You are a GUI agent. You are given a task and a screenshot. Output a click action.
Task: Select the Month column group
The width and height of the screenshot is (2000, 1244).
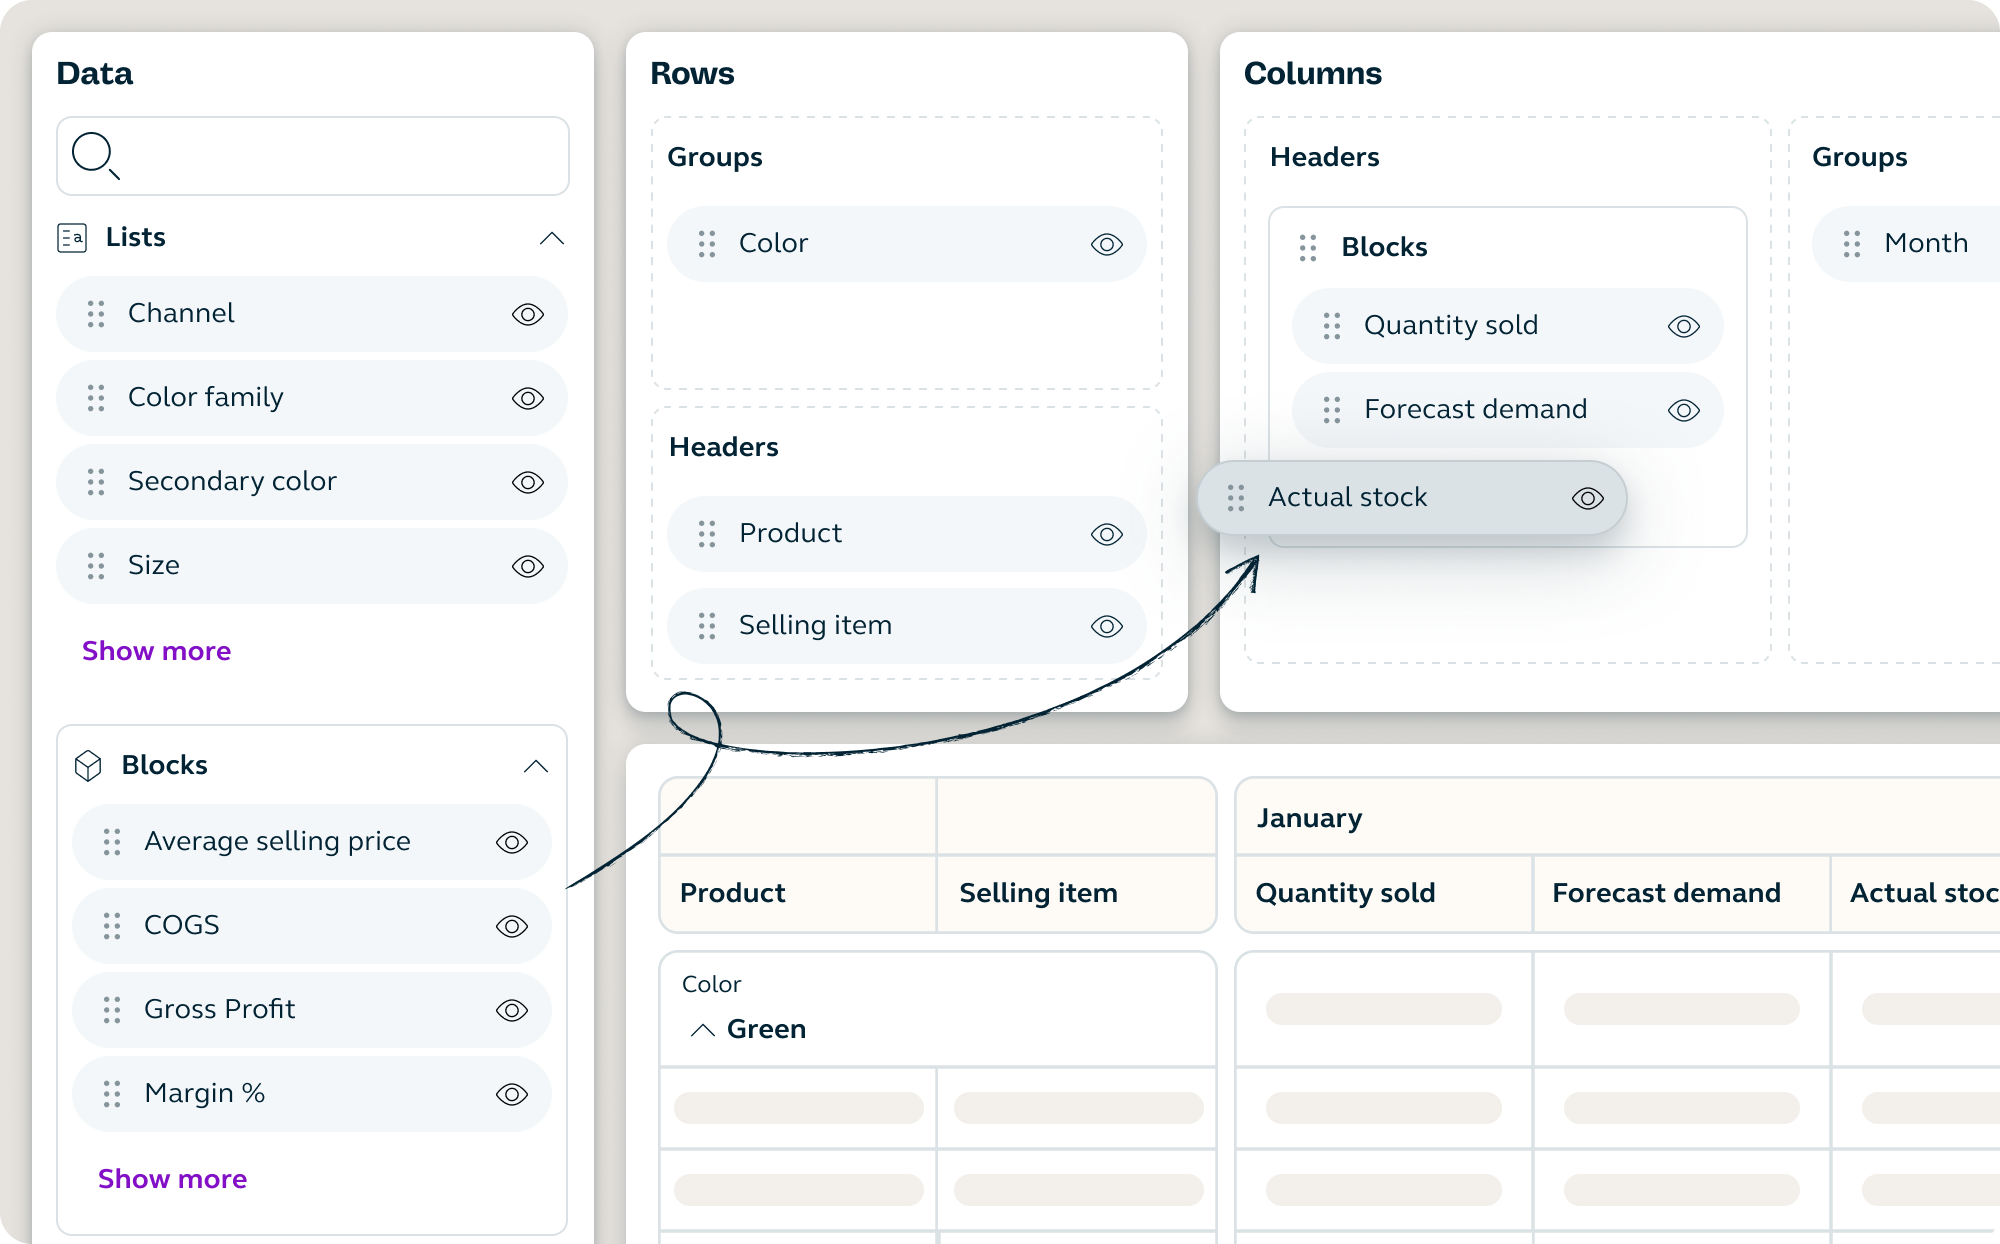pyautogui.click(x=1906, y=244)
